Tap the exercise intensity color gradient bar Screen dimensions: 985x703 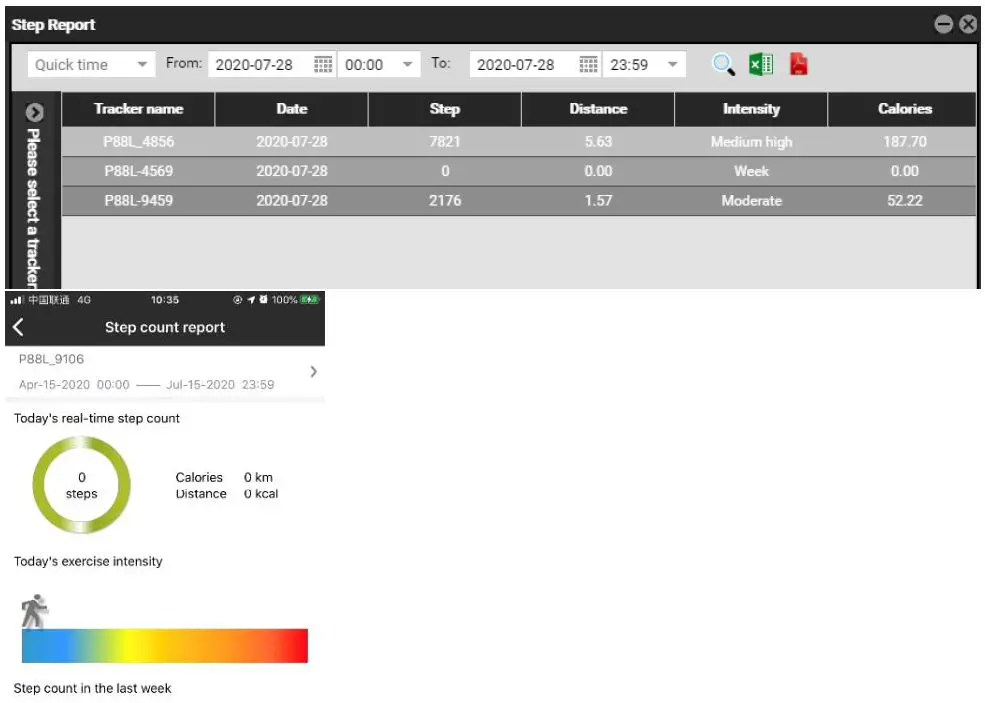[x=165, y=646]
